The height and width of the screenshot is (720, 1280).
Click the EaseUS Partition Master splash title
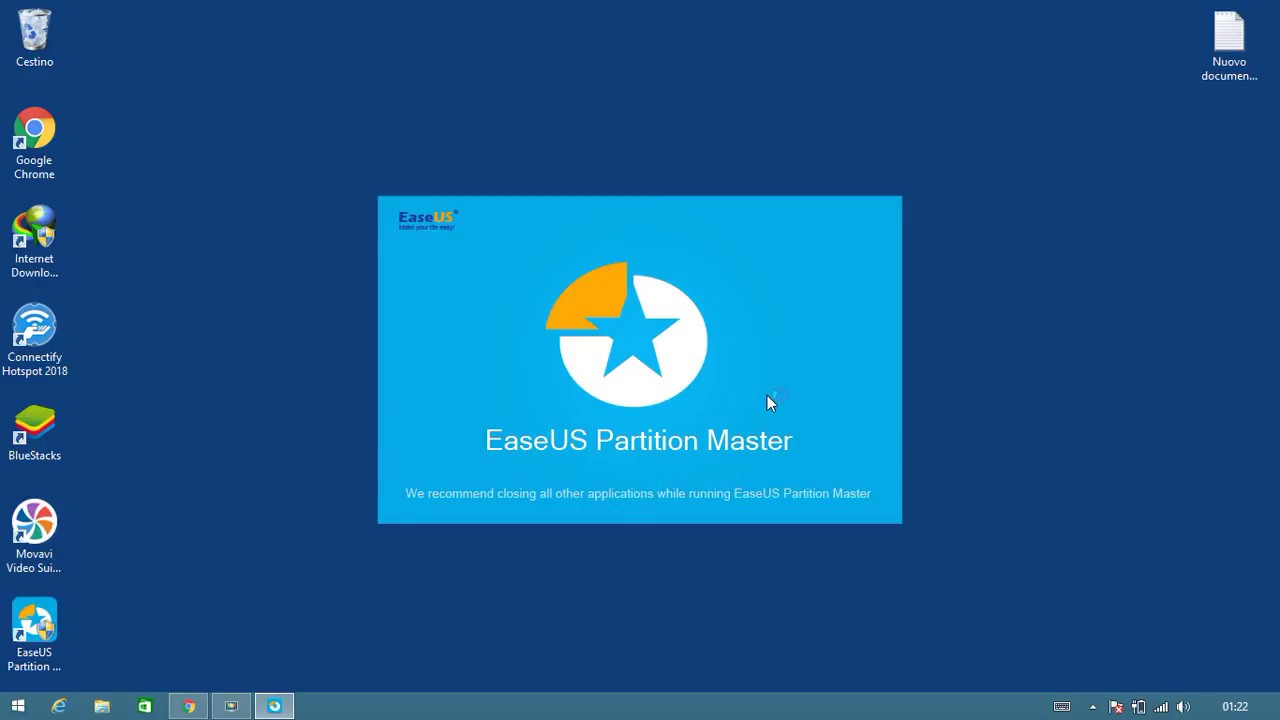click(638, 440)
